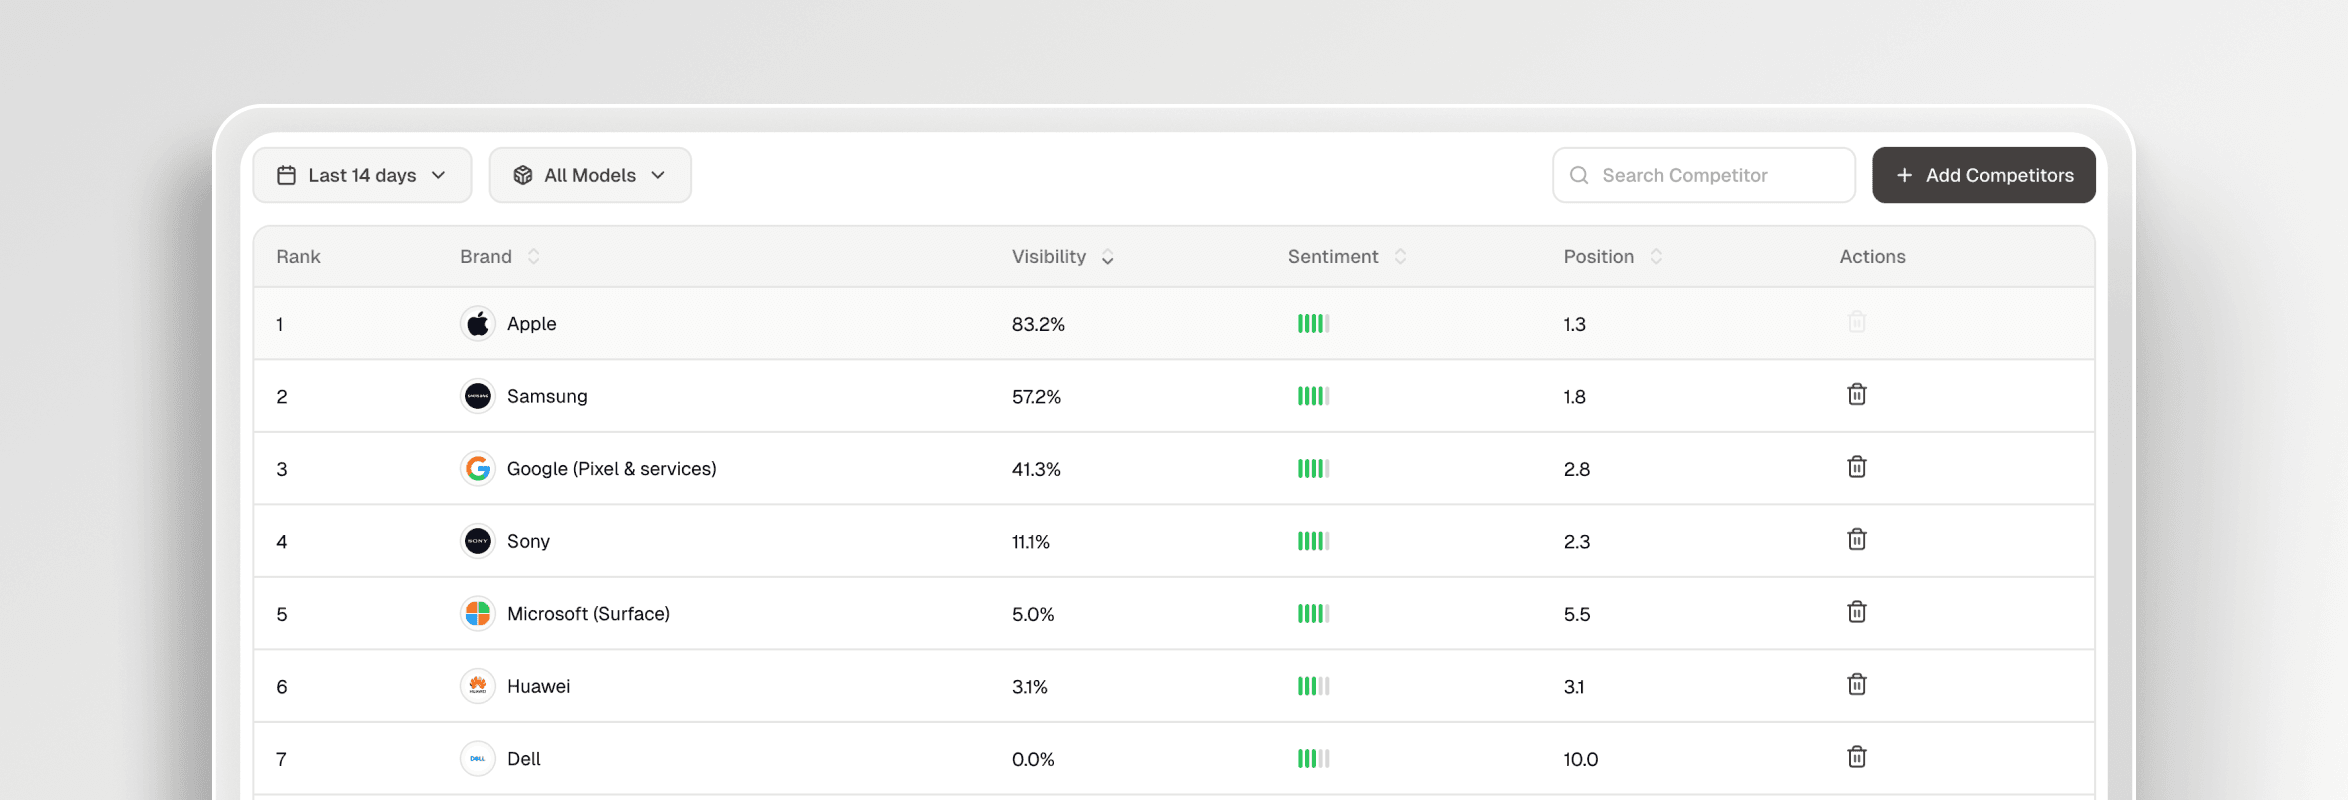Click the disabled trash icon for Apple
The height and width of the screenshot is (800, 2348).
point(1857,322)
